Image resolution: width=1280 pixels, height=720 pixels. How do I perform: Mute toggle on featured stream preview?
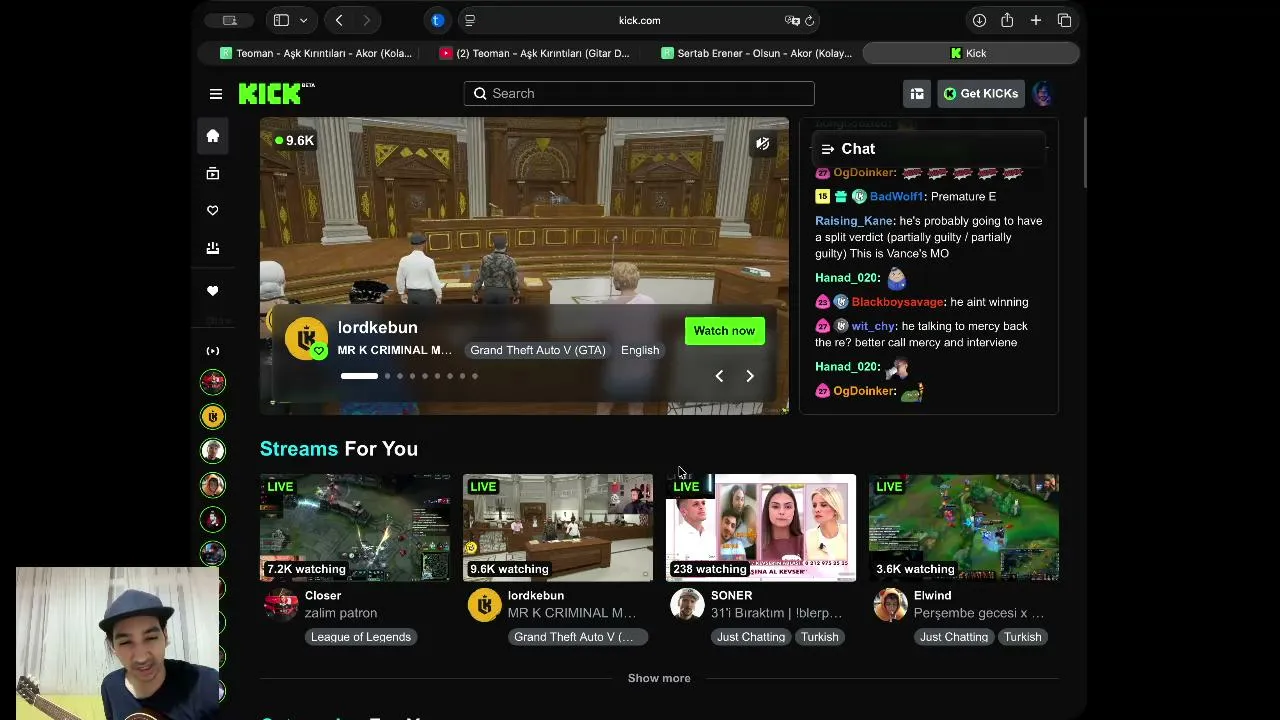pos(763,144)
